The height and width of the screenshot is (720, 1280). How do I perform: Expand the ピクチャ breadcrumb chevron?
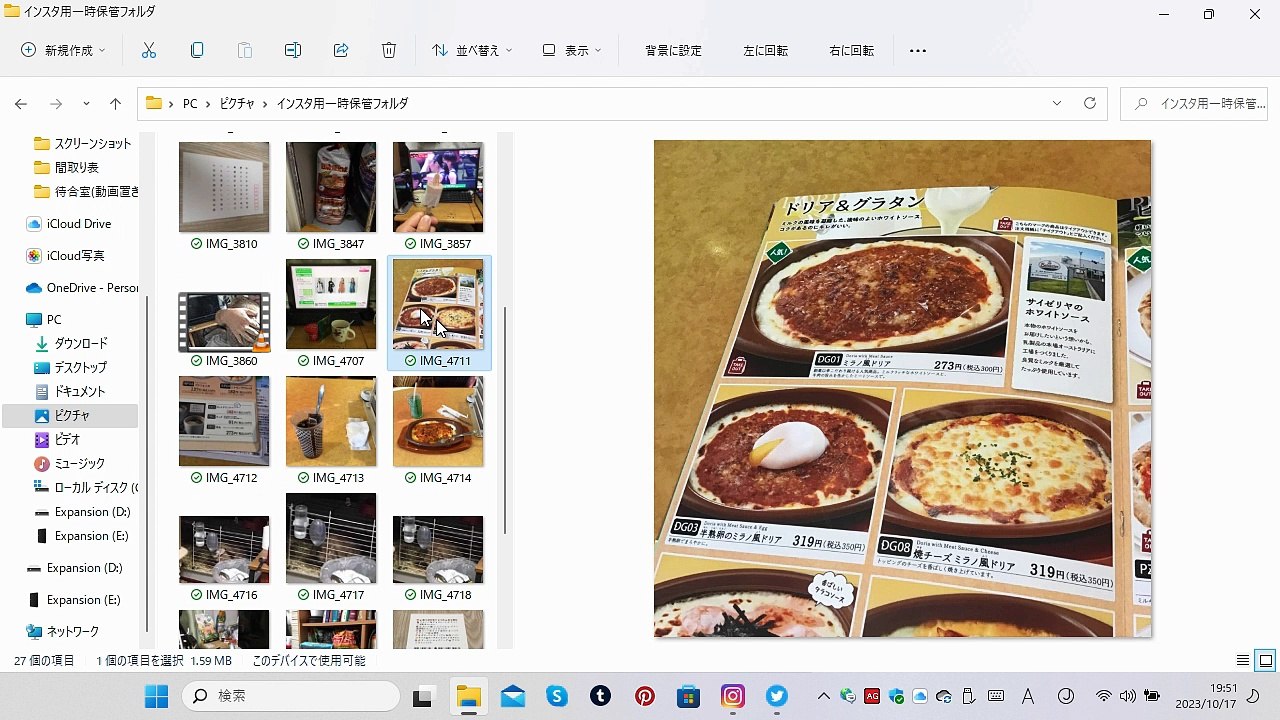pyautogui.click(x=265, y=103)
